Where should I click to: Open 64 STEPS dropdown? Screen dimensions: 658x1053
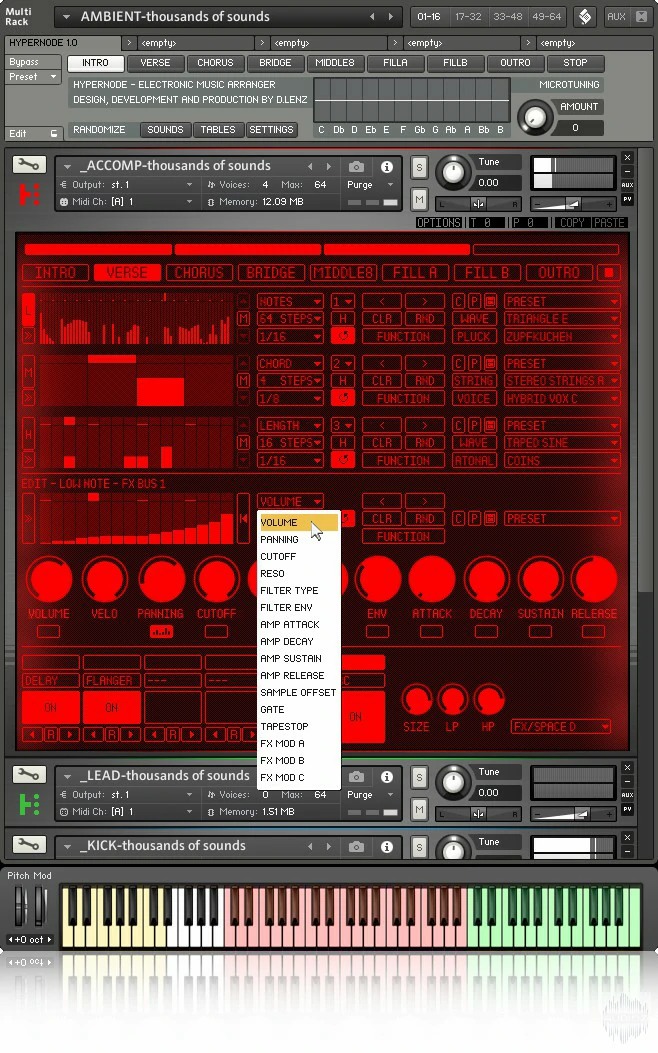coord(290,318)
